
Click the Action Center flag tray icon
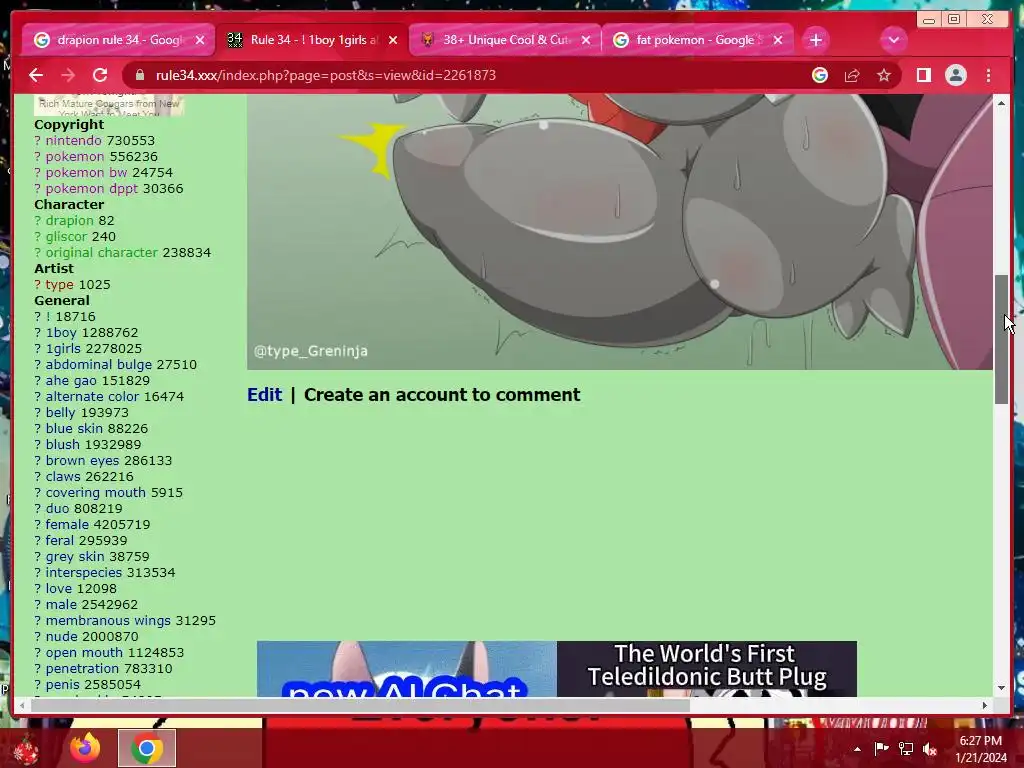(x=881, y=749)
